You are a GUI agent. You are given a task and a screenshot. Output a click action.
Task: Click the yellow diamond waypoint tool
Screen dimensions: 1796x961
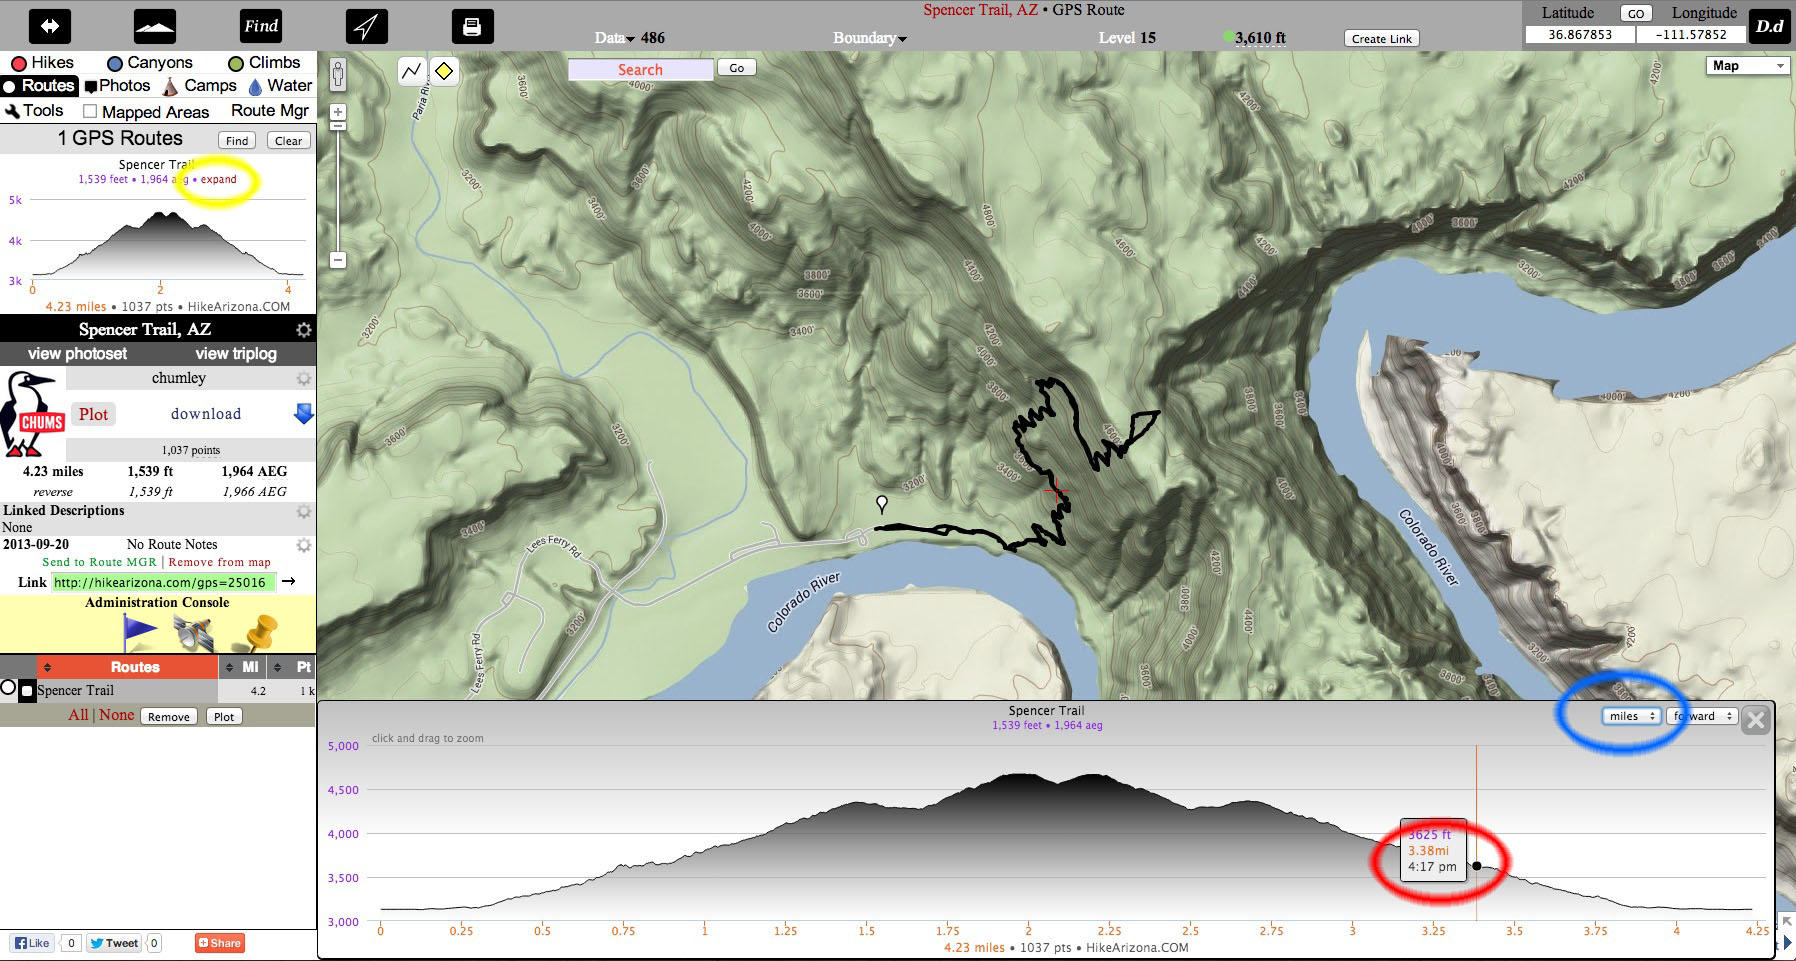coord(444,71)
